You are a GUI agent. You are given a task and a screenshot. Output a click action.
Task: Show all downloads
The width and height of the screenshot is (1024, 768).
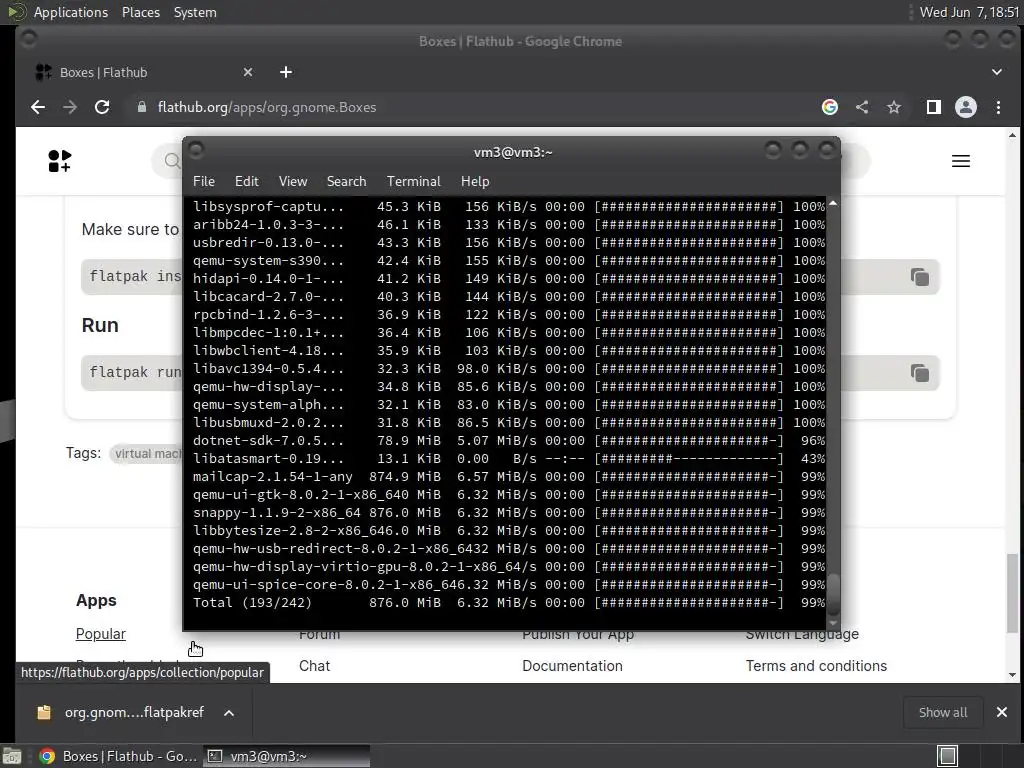pos(942,712)
